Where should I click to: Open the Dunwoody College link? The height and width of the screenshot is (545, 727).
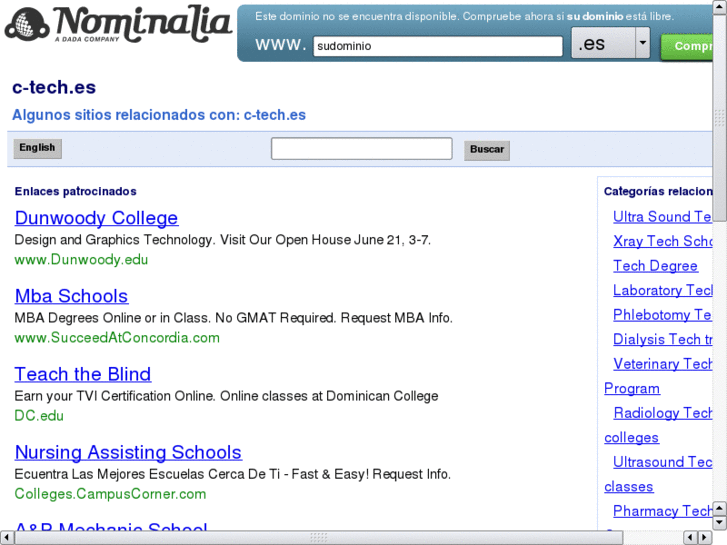tap(96, 218)
